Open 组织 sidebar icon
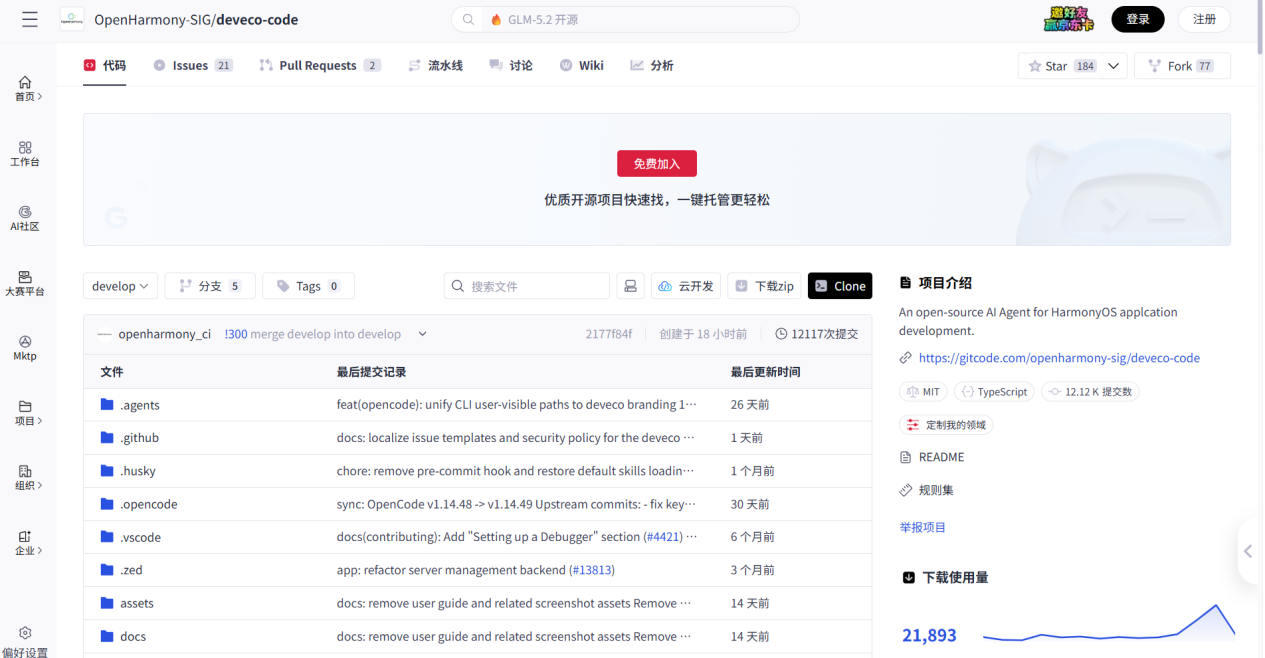The image size is (1265, 658). click(x=25, y=471)
